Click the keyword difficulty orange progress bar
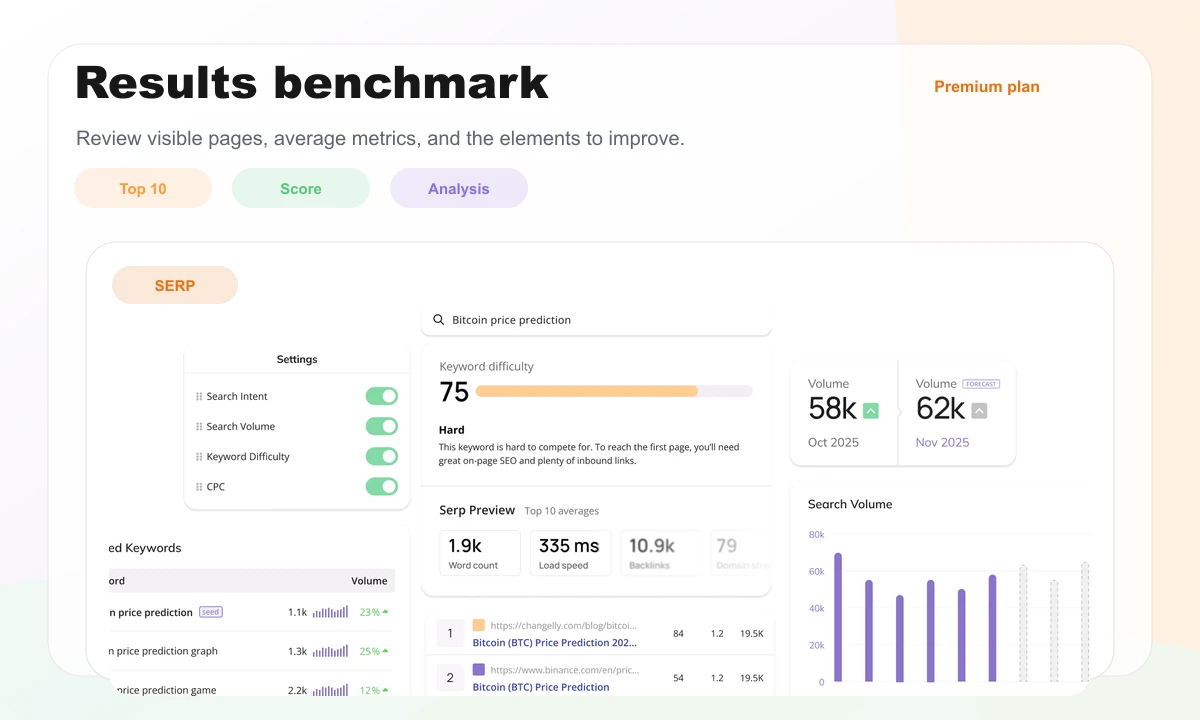The height and width of the screenshot is (720, 1200). coord(587,391)
